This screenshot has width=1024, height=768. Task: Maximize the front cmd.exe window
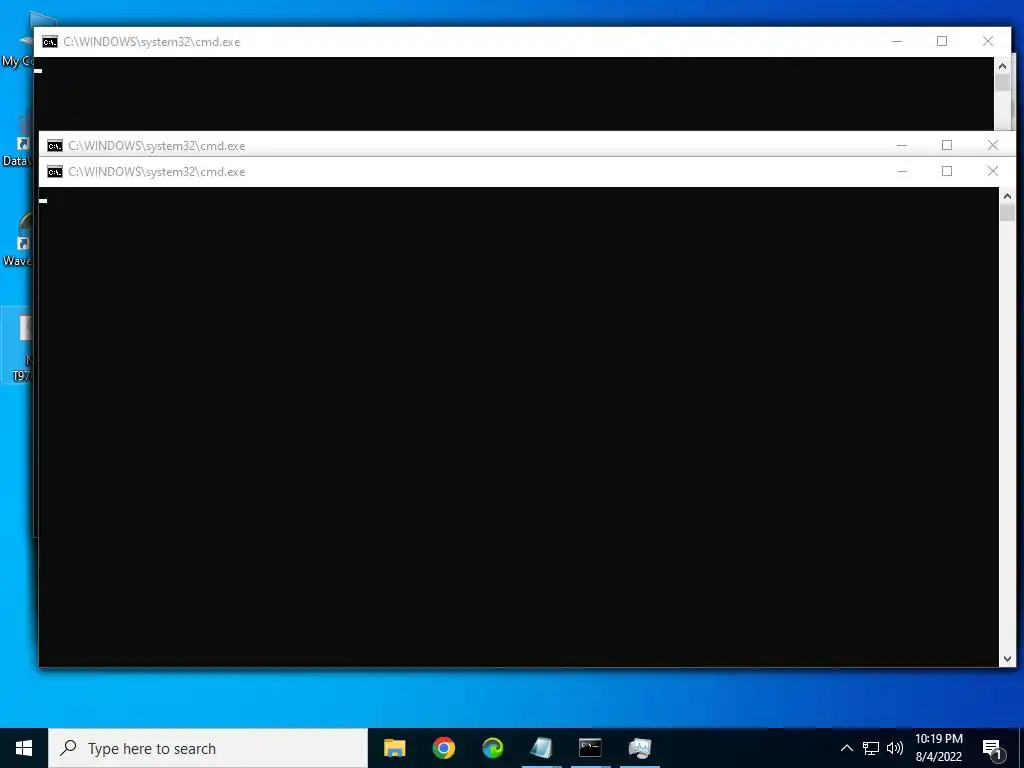(x=947, y=172)
